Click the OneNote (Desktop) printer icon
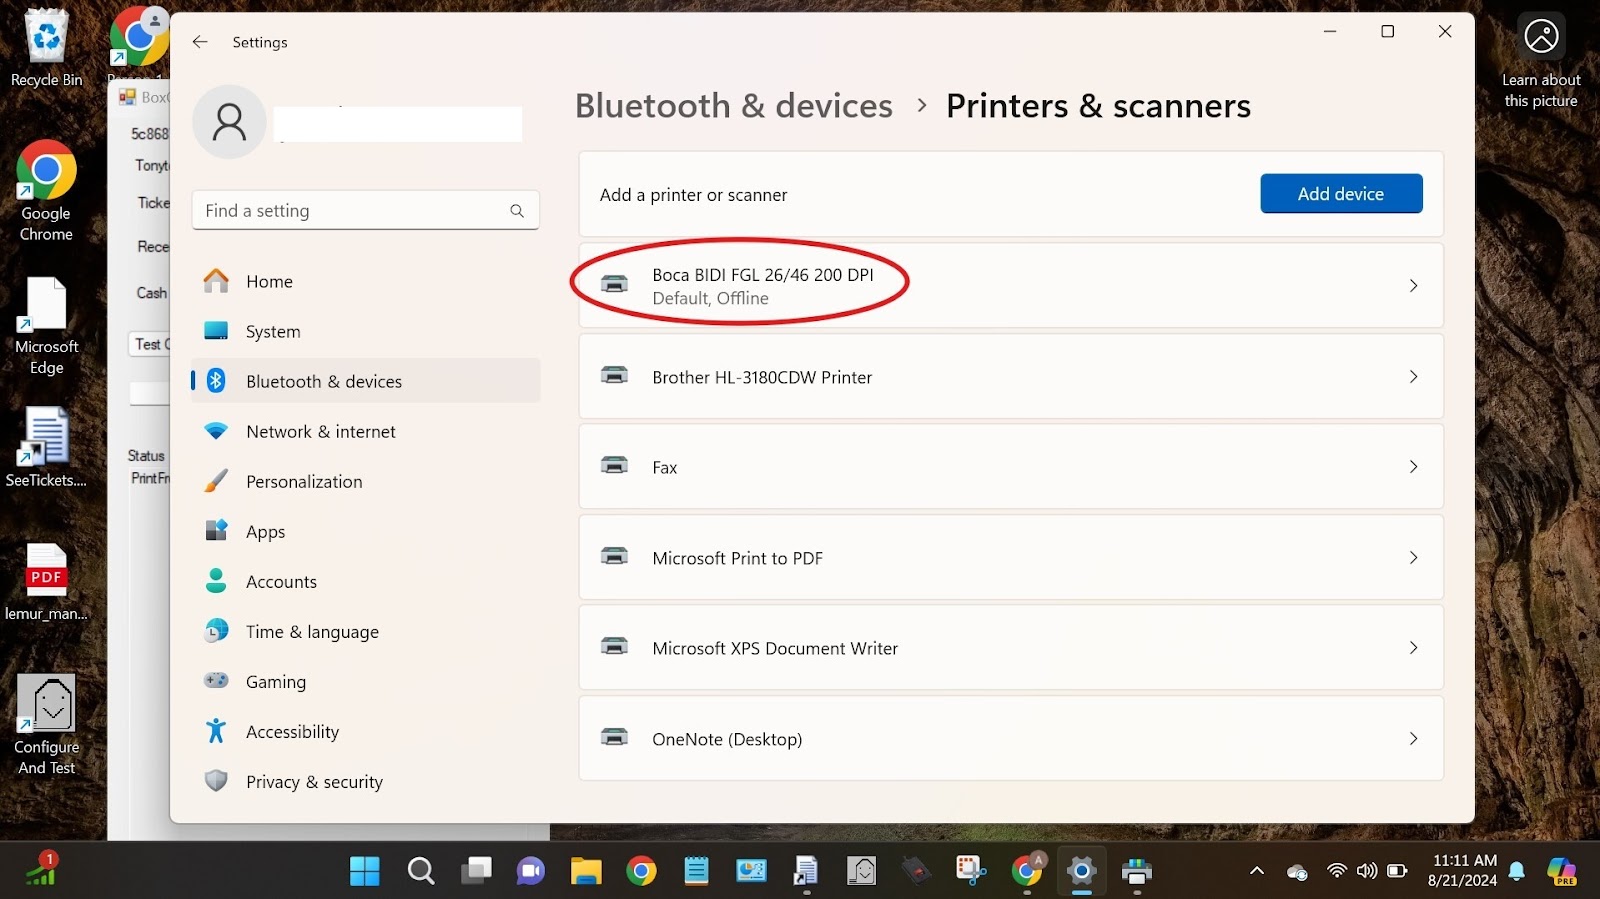Image resolution: width=1600 pixels, height=899 pixels. coord(614,737)
